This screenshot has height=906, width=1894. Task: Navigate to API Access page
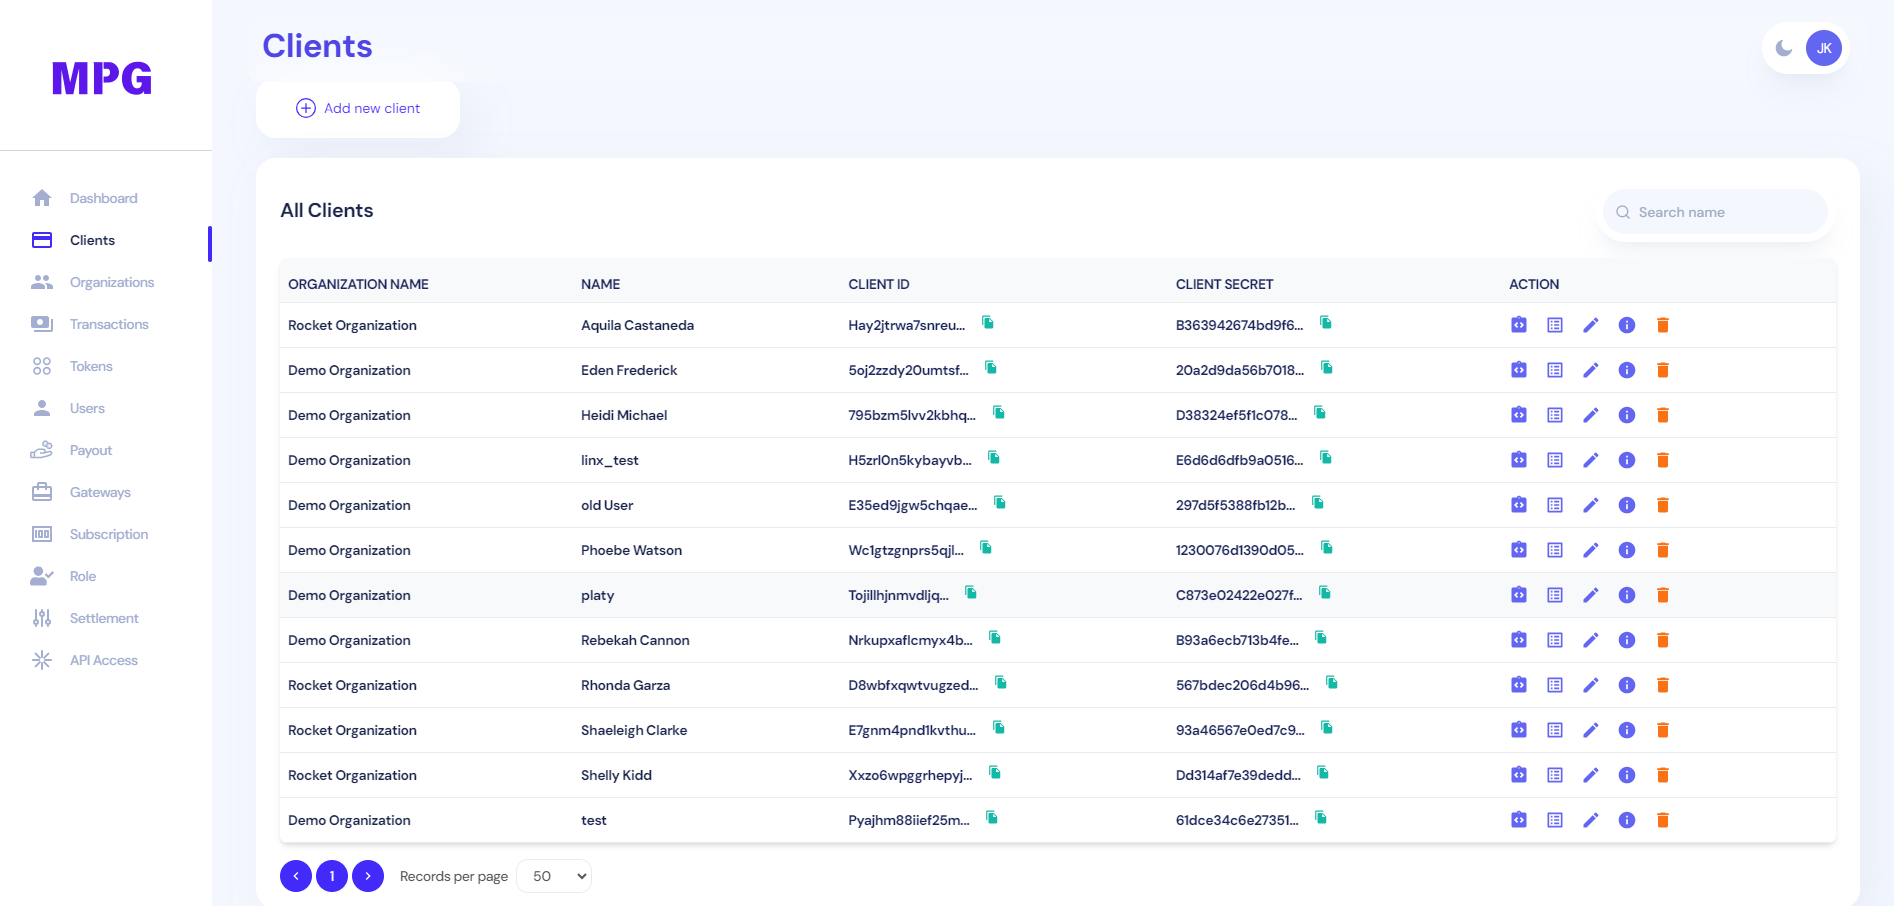[103, 660]
